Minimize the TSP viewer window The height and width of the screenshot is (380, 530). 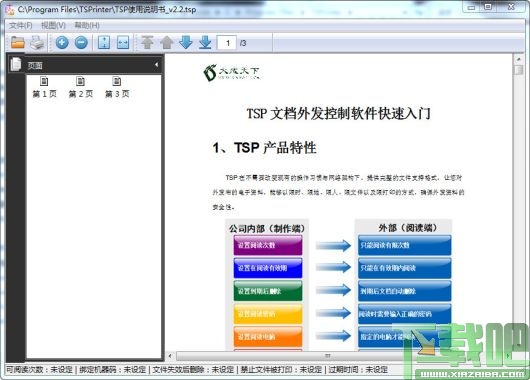(x=472, y=7)
